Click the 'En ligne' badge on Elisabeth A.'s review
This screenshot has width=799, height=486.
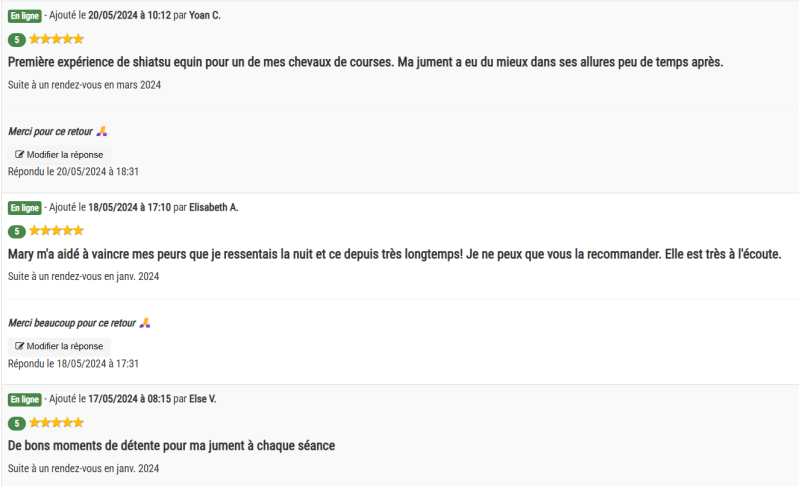[x=24, y=208]
